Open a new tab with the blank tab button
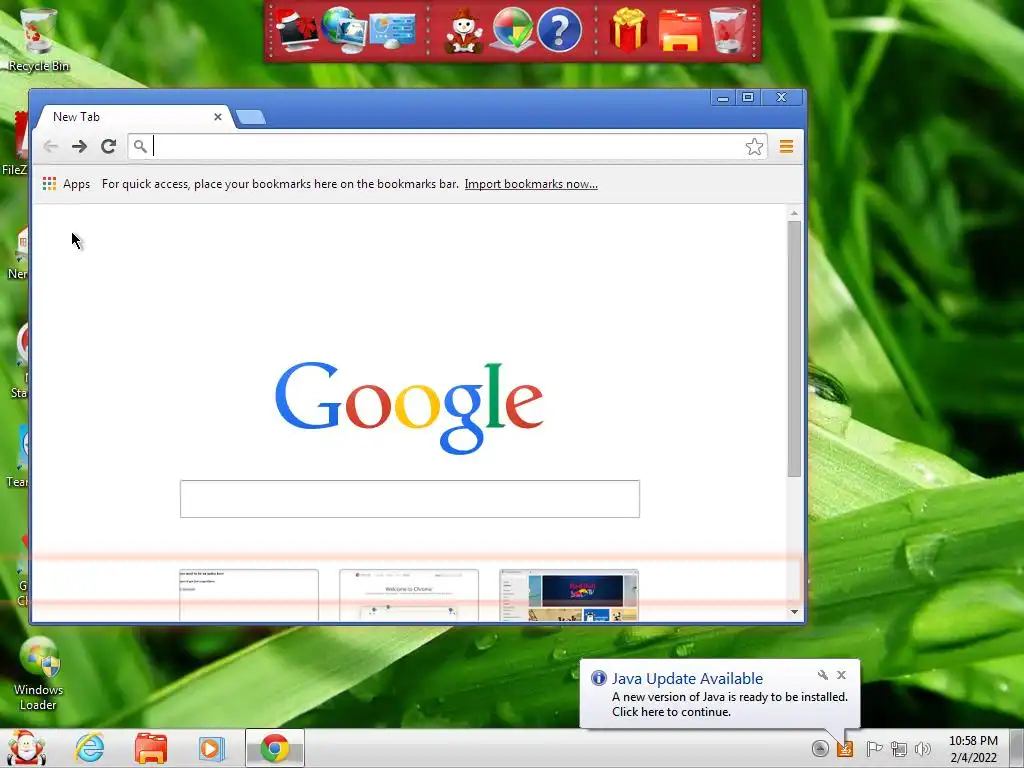The width and height of the screenshot is (1024, 768). point(250,118)
